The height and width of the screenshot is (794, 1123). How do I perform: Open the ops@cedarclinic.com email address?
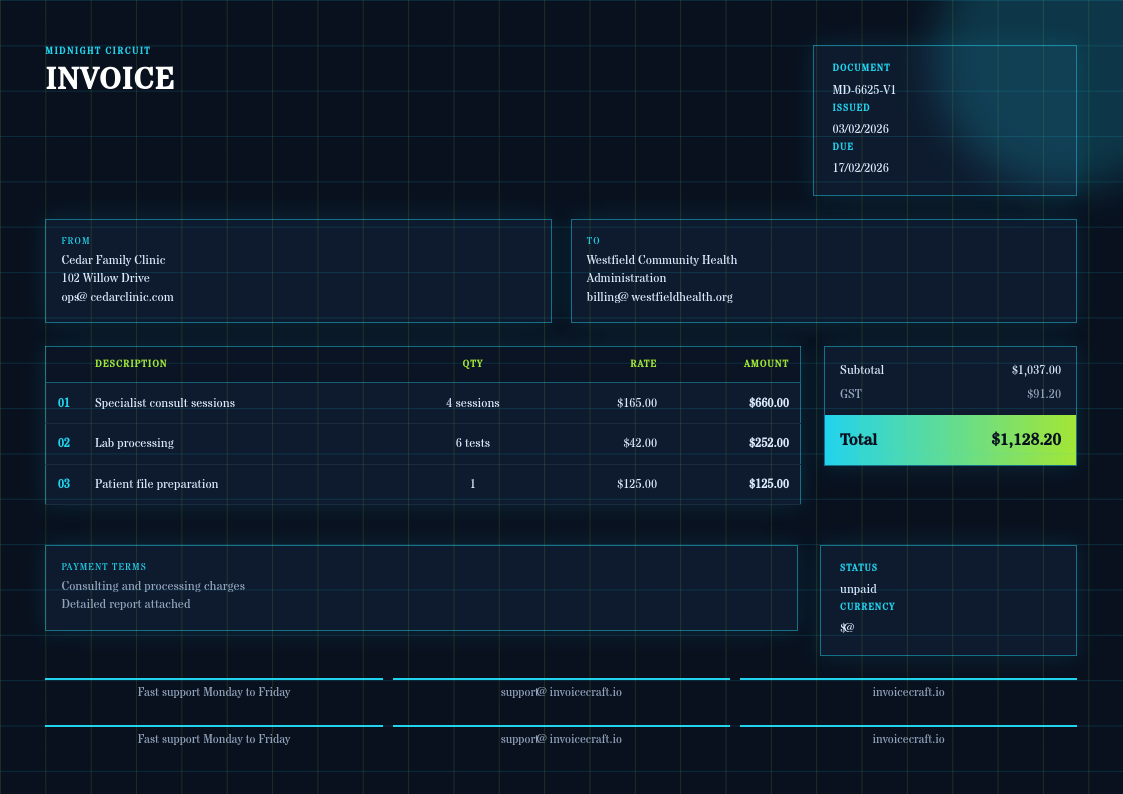click(117, 296)
